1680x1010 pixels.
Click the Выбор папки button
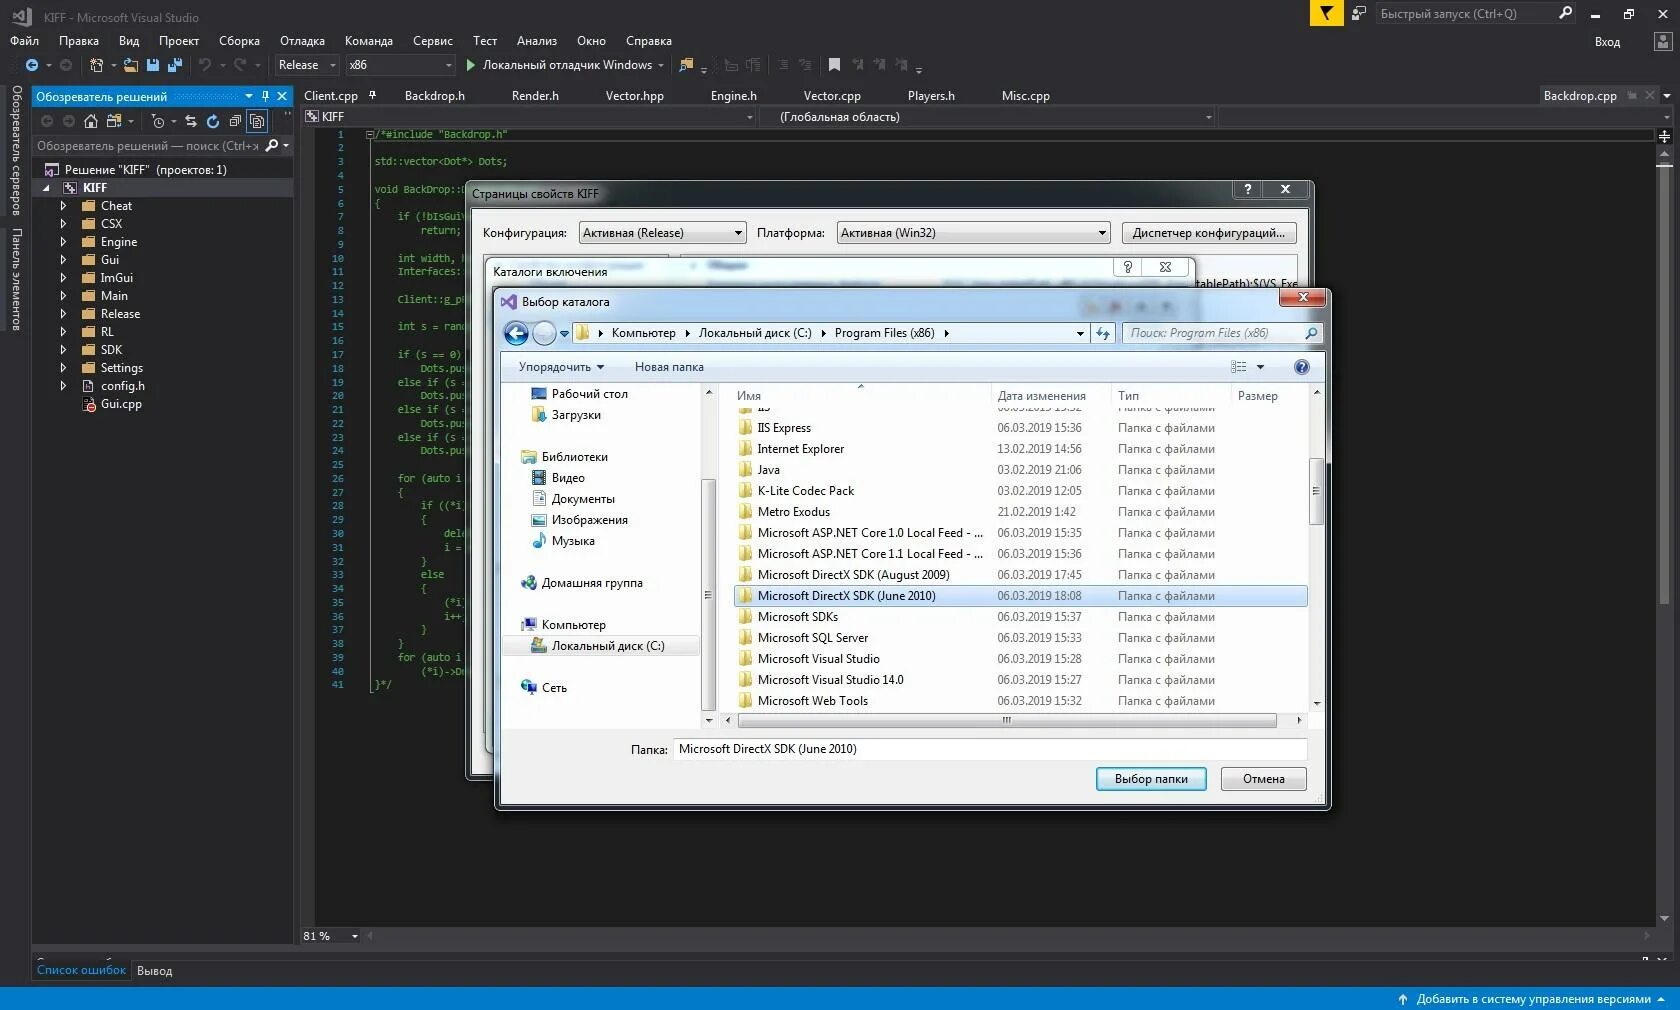pos(1151,779)
